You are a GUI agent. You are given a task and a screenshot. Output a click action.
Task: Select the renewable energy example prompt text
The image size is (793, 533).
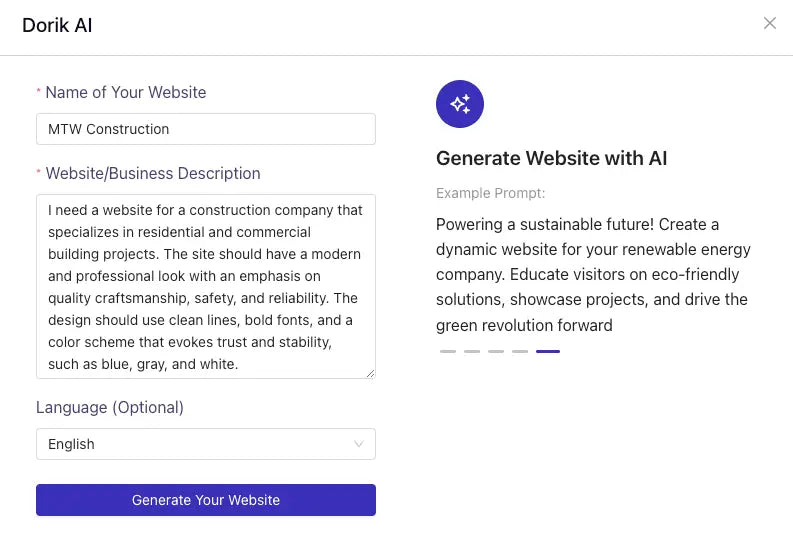tap(593, 274)
